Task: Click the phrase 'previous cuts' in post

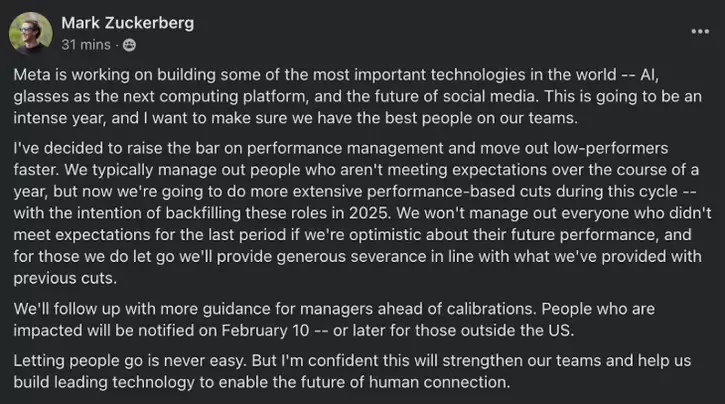Action: click(x=65, y=278)
